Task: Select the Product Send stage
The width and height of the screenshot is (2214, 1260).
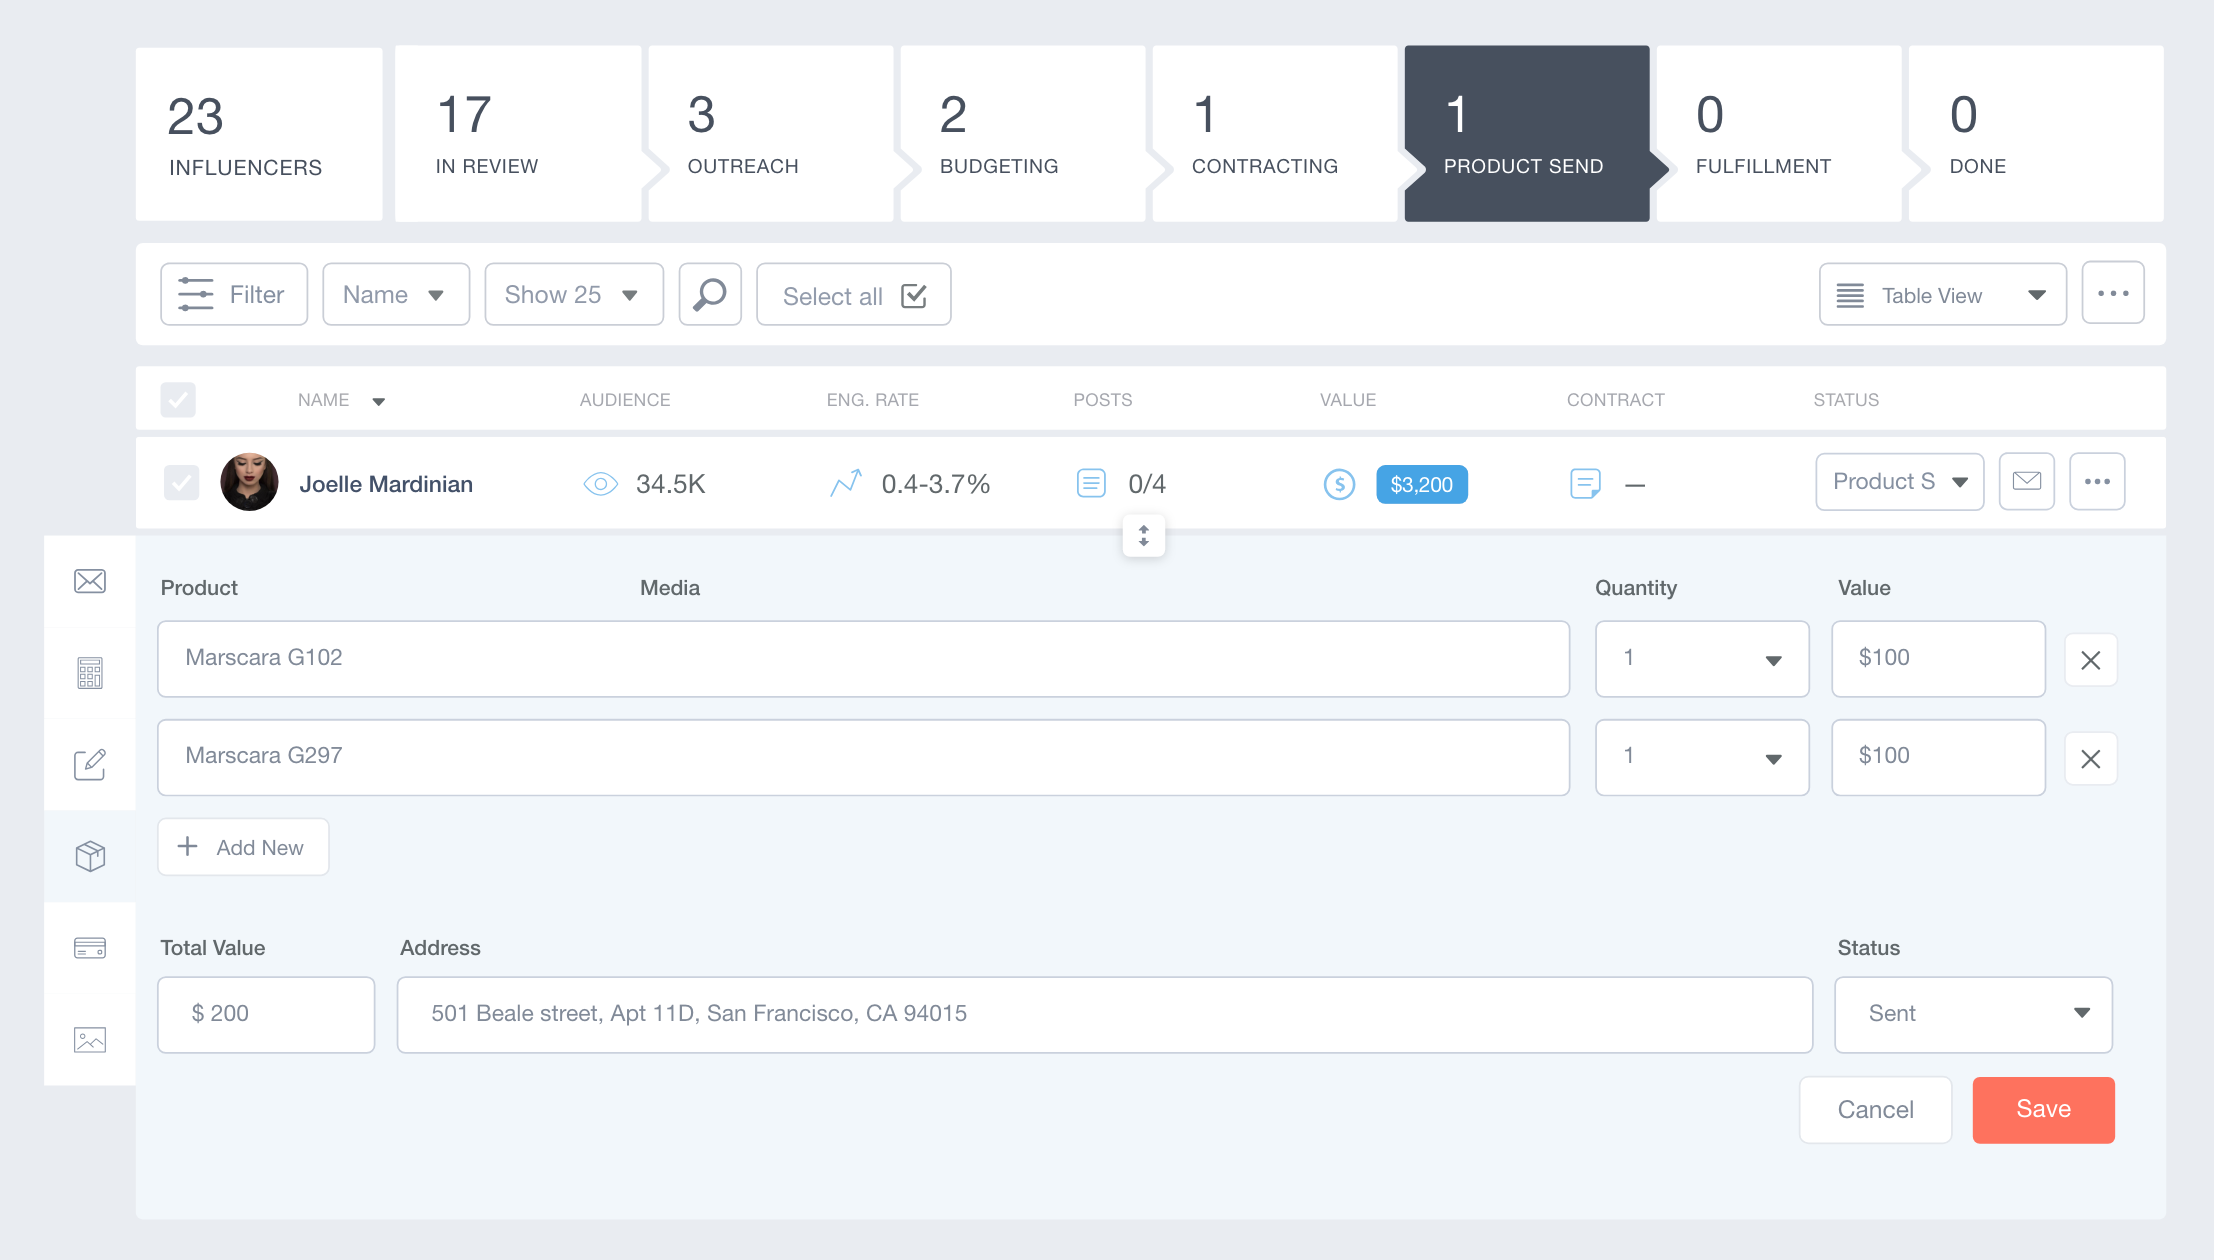Action: tap(1527, 133)
